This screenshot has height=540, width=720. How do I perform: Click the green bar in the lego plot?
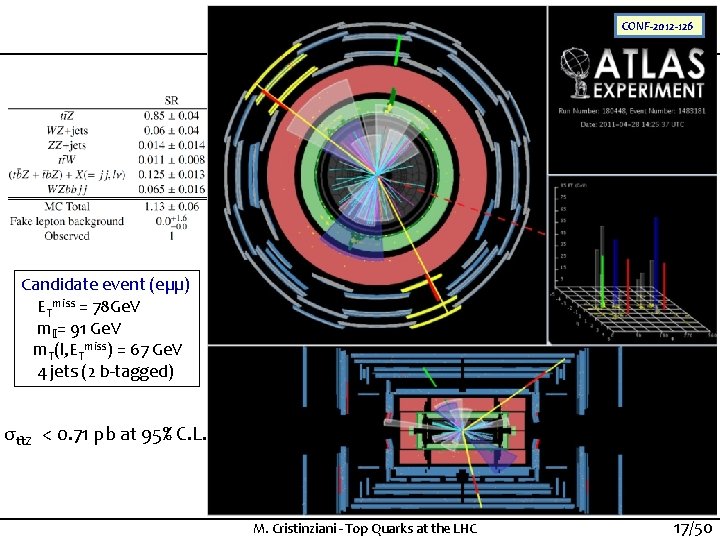coord(602,281)
